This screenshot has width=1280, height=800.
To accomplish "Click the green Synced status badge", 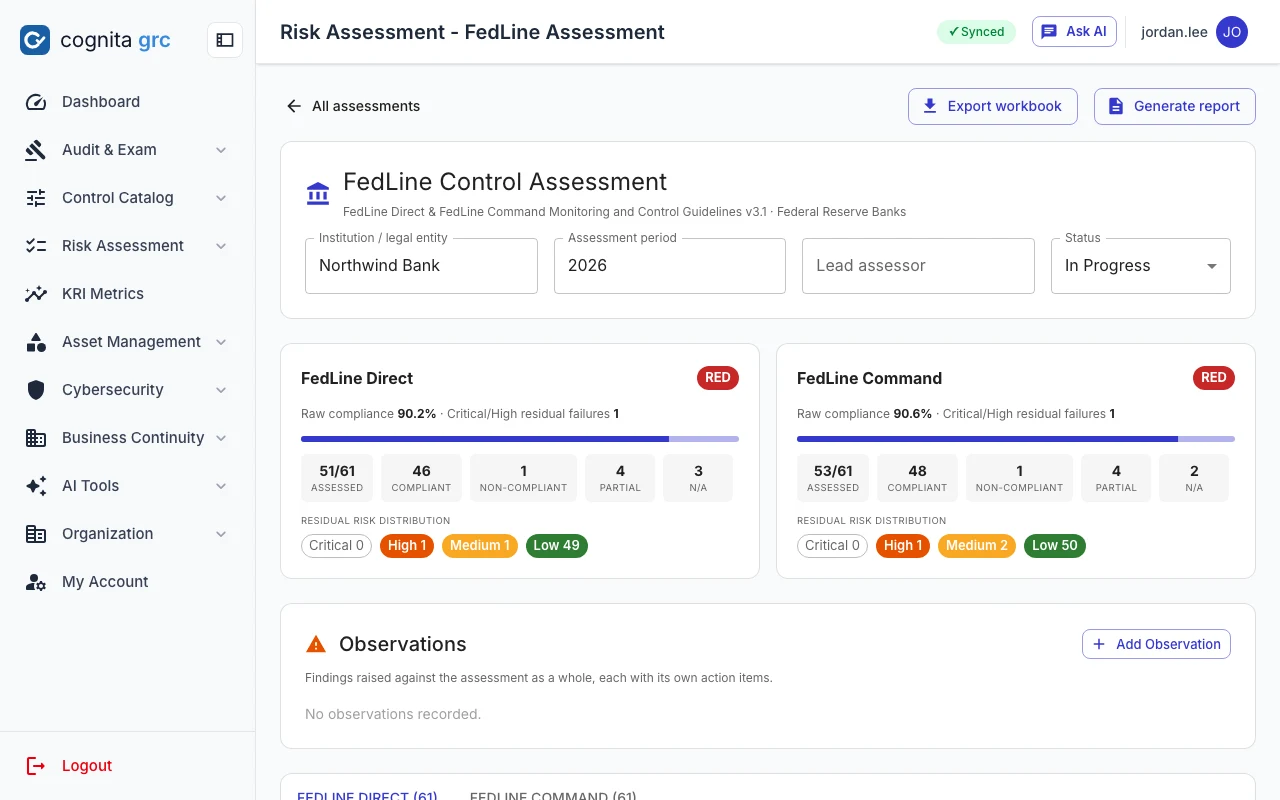I will pyautogui.click(x=976, y=32).
